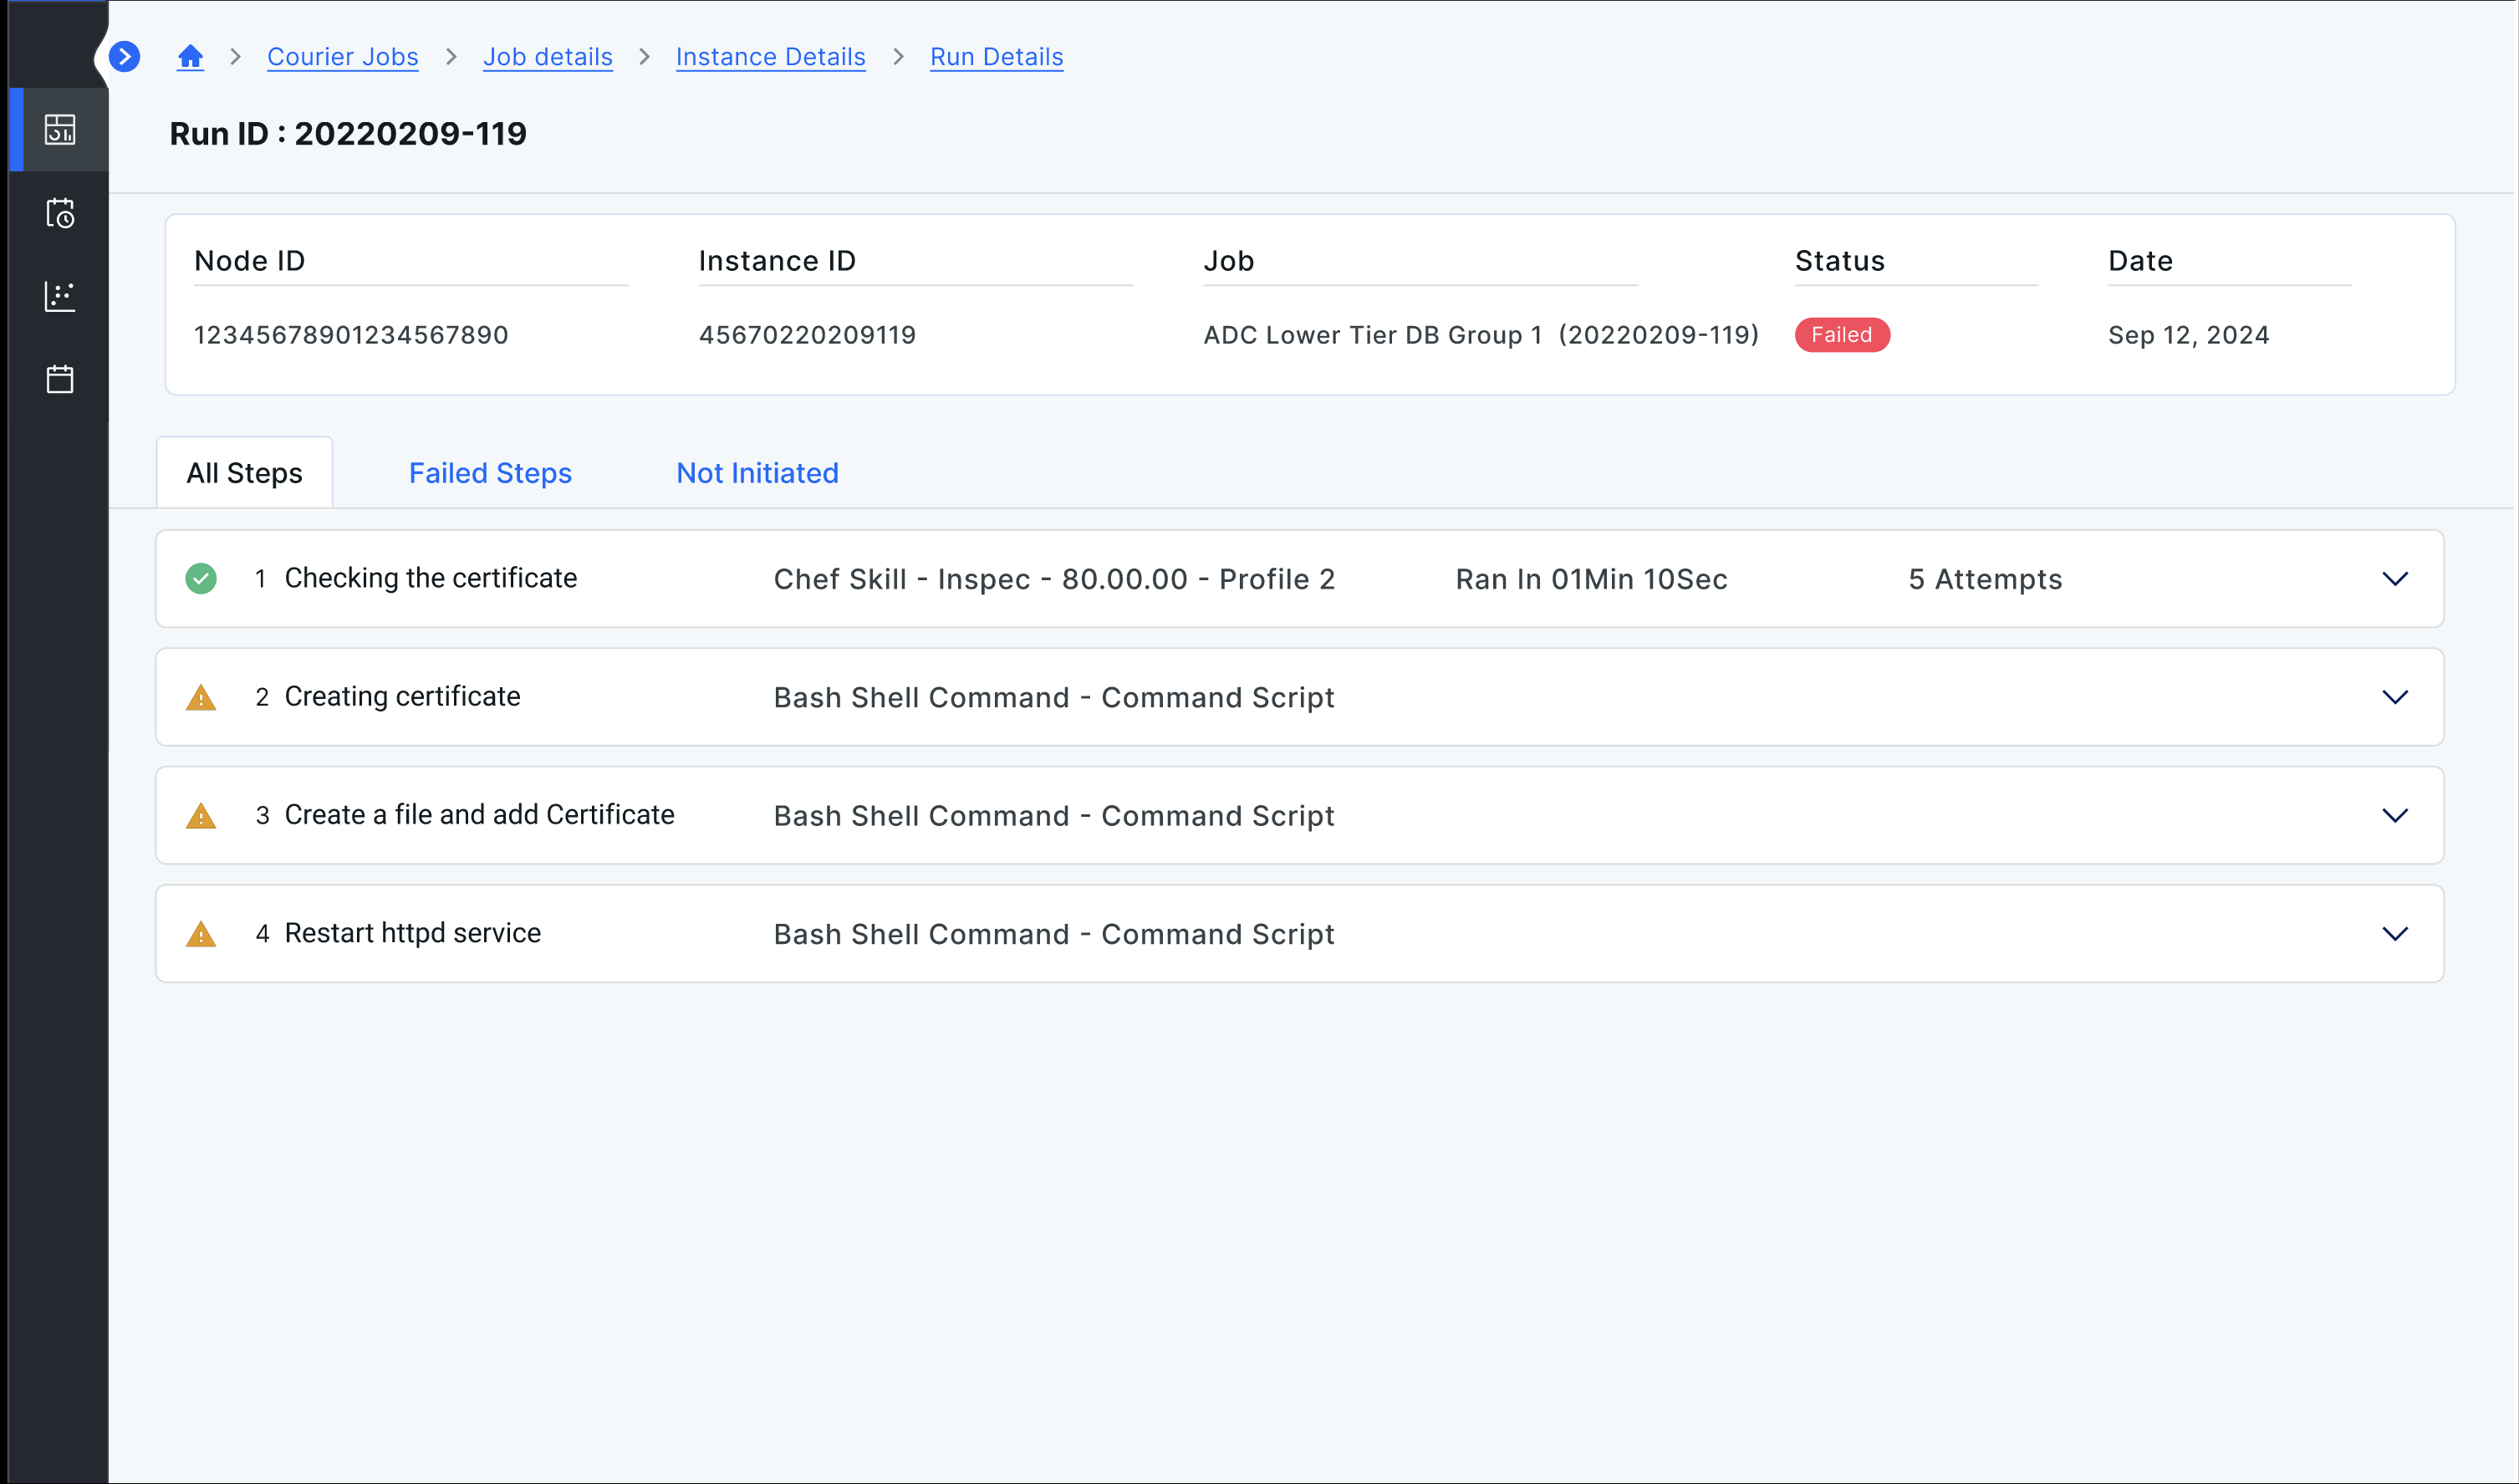Viewport: 2519px width, 1484px height.
Task: Open the dashboard icon in sidebar
Action: (60, 130)
